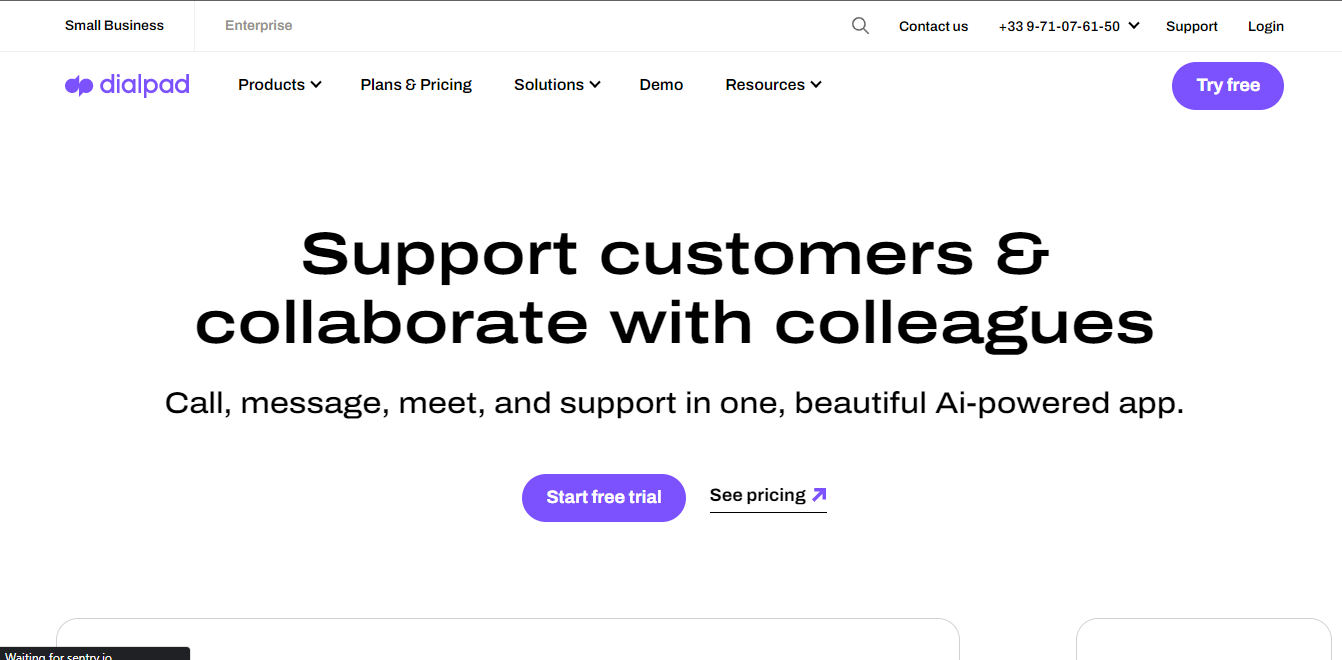Open the Contact us link
Viewport: 1342px width, 660px height.
coord(933,27)
